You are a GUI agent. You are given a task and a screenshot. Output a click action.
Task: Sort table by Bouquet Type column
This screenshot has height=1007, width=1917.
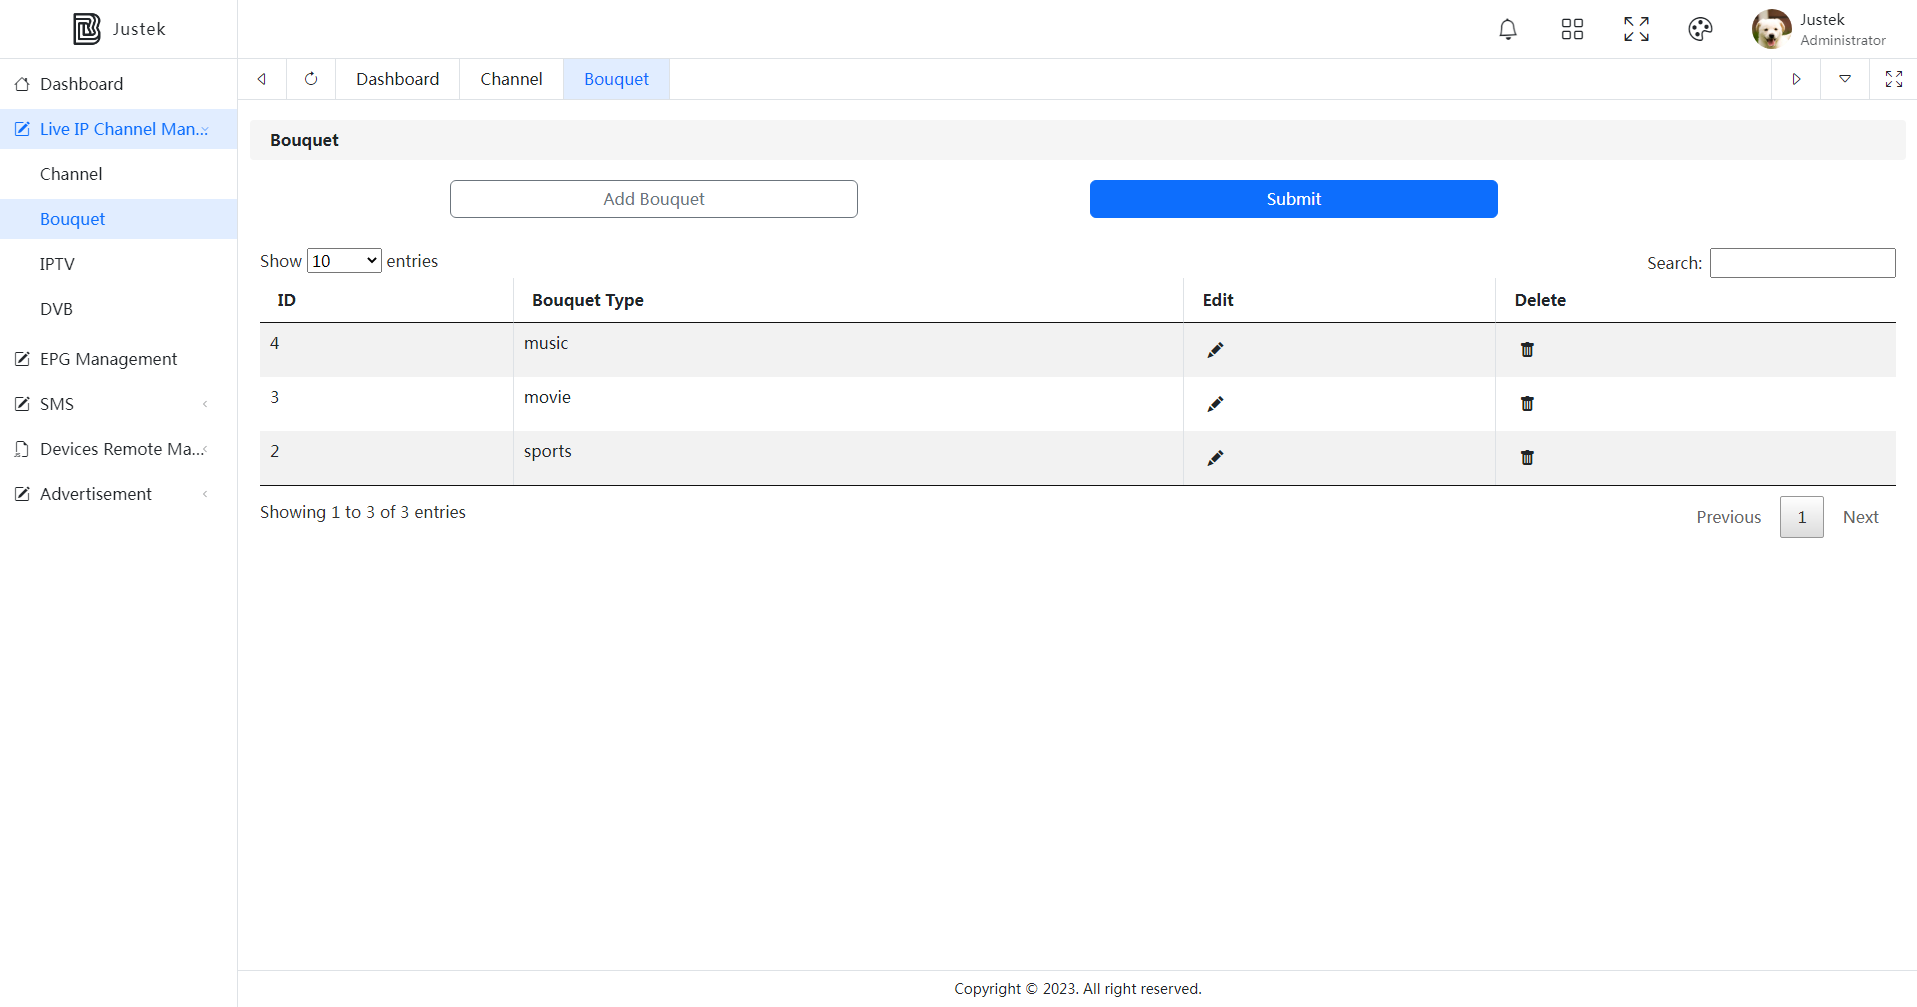point(848,300)
